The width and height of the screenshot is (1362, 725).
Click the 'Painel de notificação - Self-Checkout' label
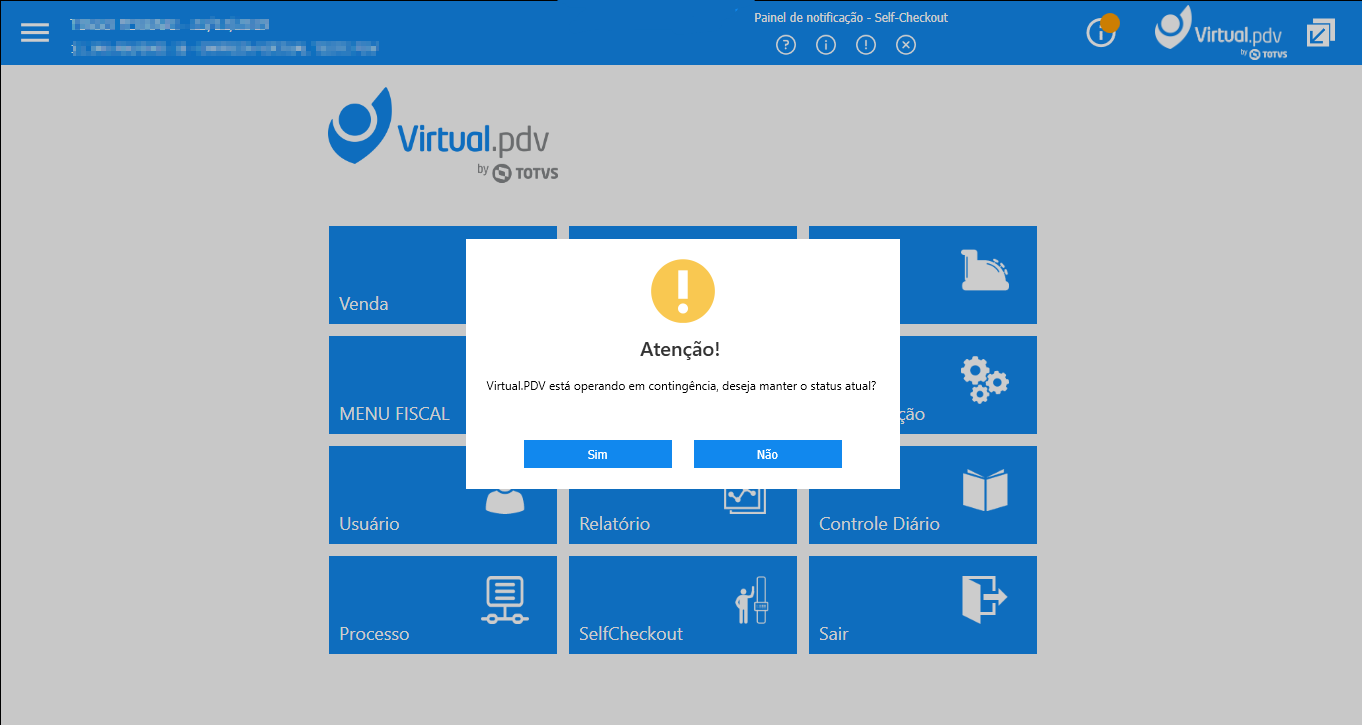pos(851,18)
